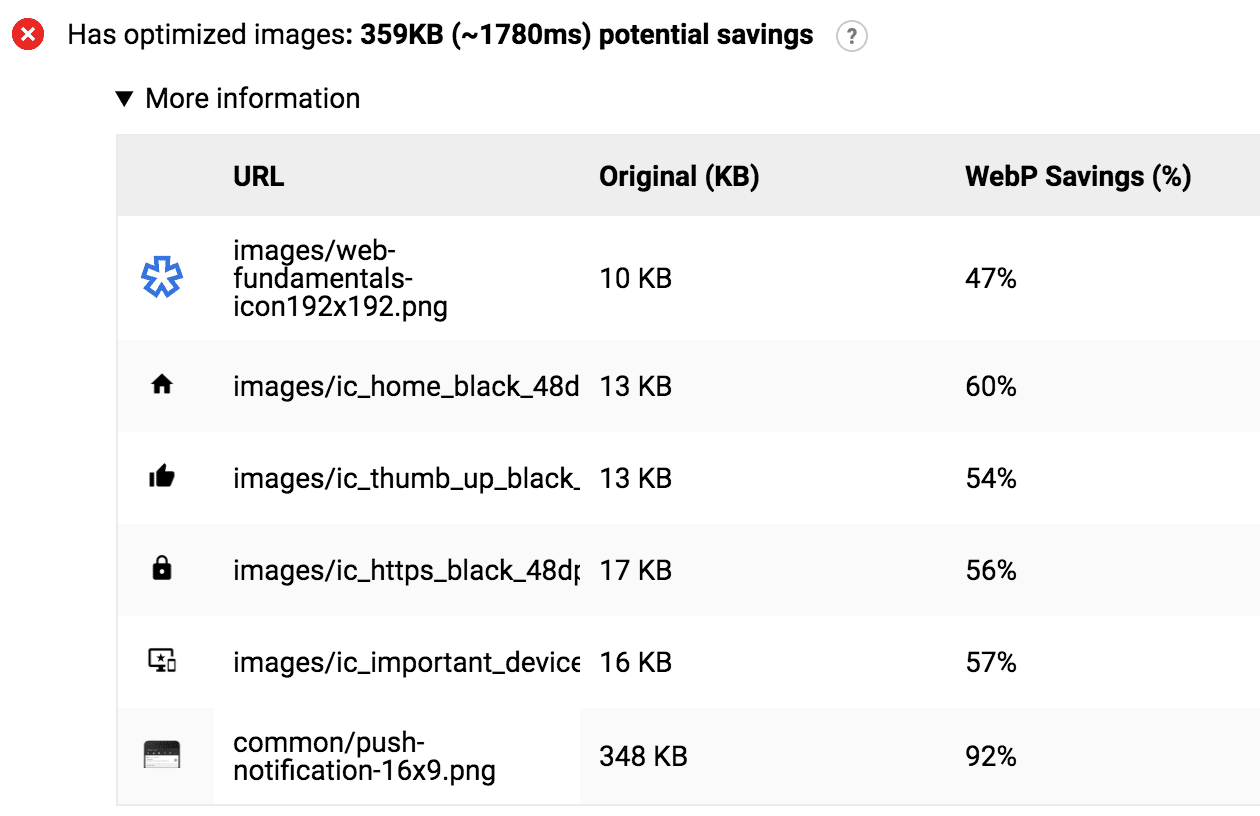Click the 92% savings value
1260x816 pixels.
pos(990,755)
